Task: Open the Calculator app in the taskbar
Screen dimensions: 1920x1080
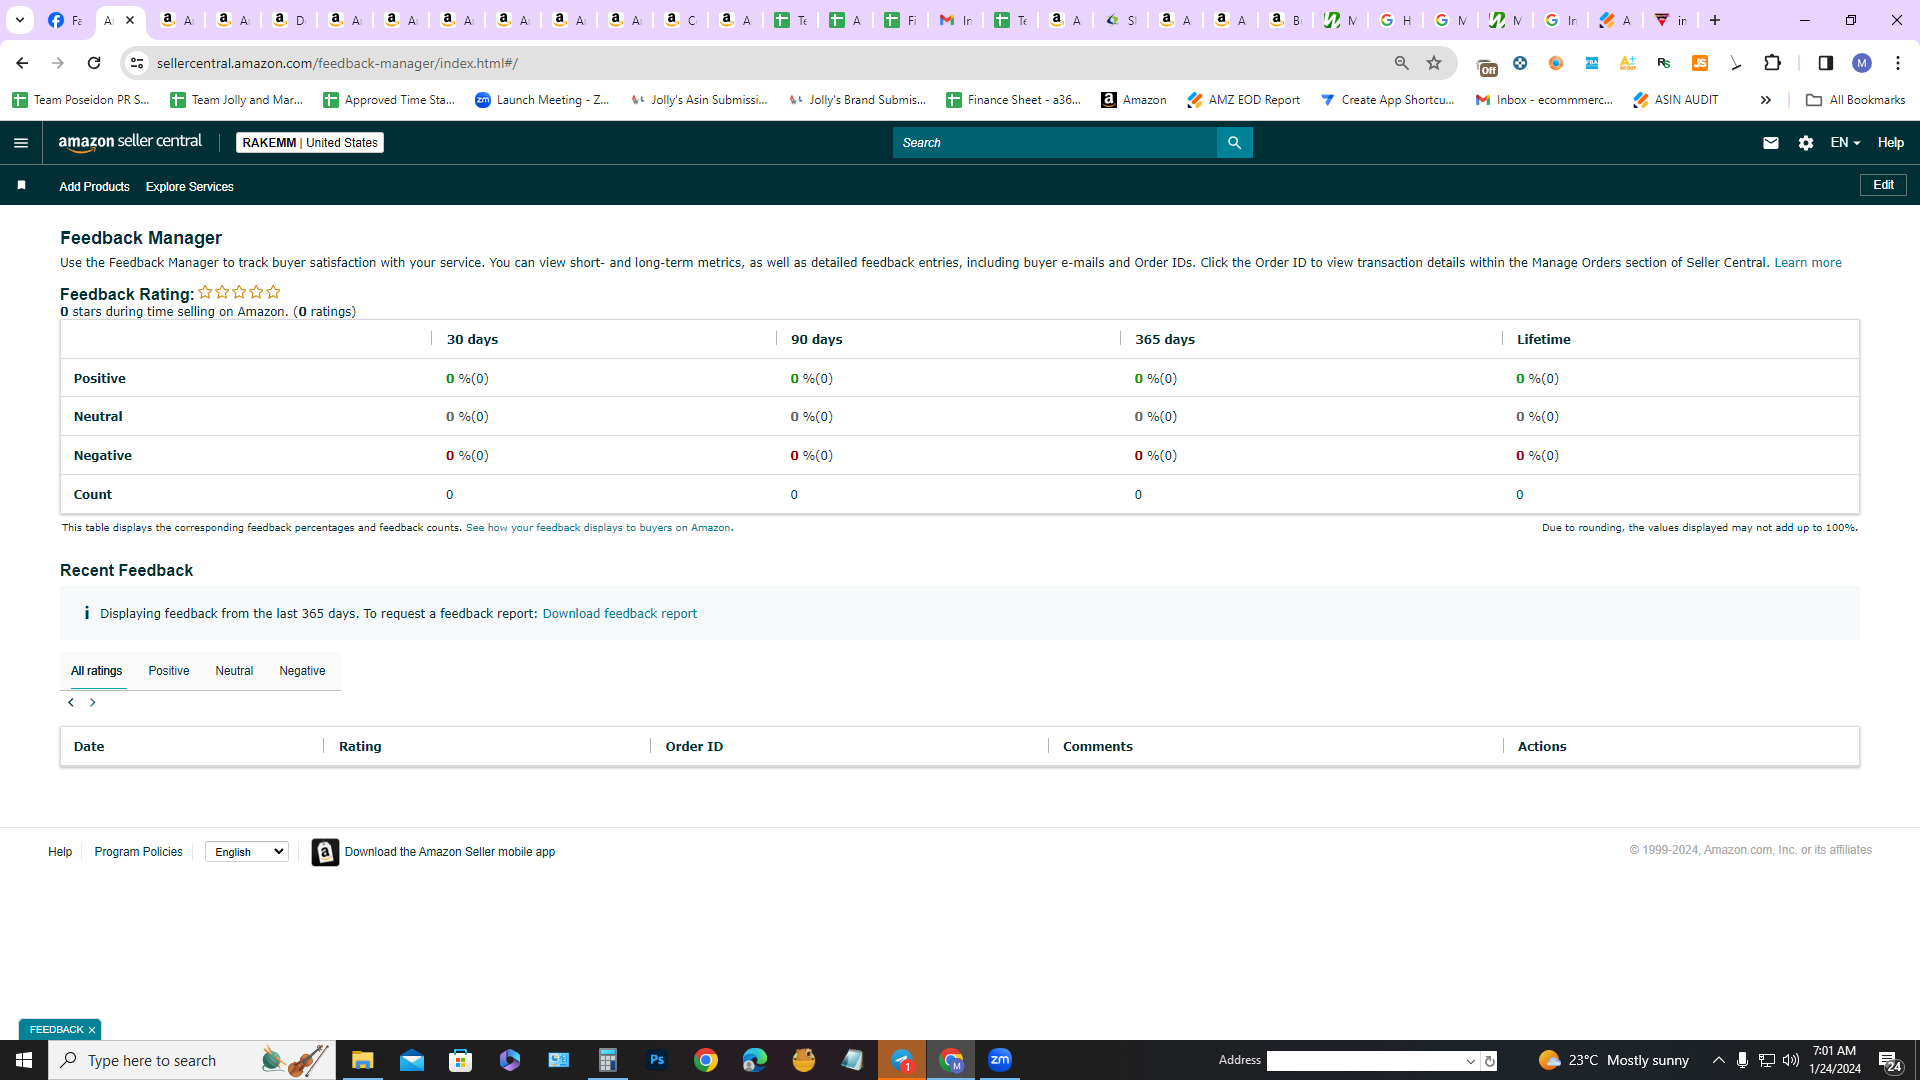Action: (608, 1060)
